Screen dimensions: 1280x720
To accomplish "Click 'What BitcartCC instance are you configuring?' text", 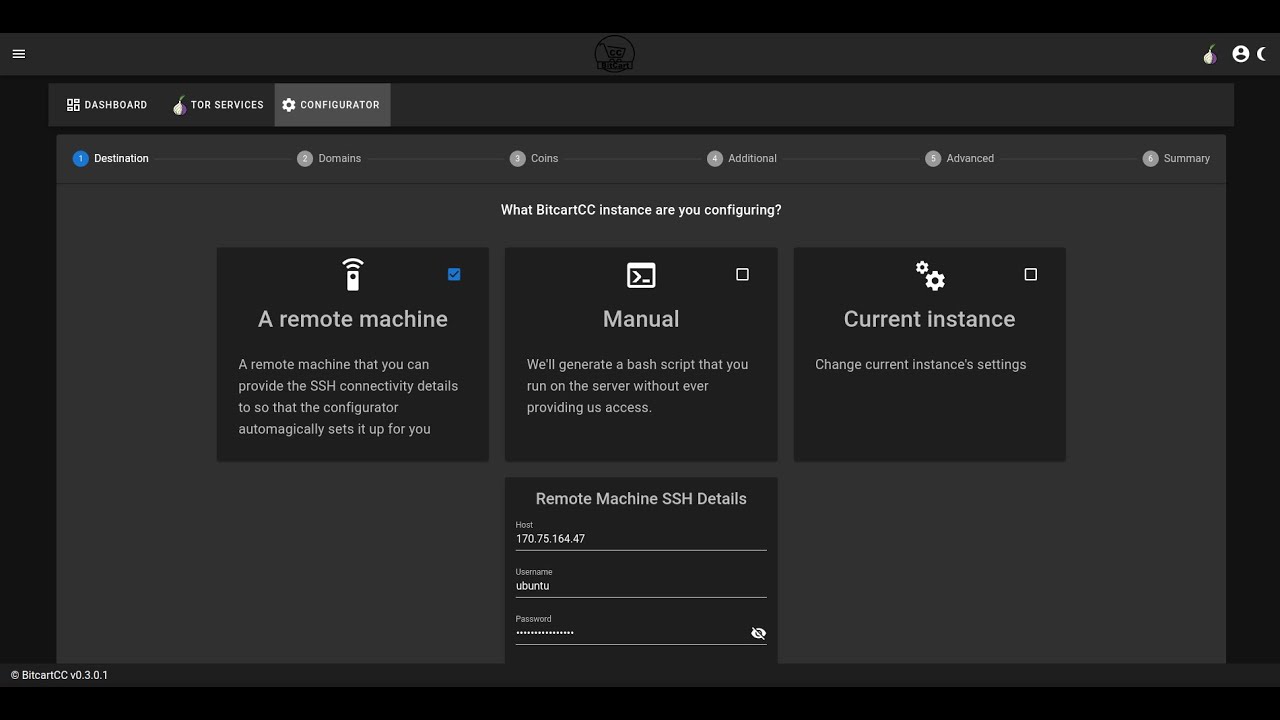I will tap(641, 210).
